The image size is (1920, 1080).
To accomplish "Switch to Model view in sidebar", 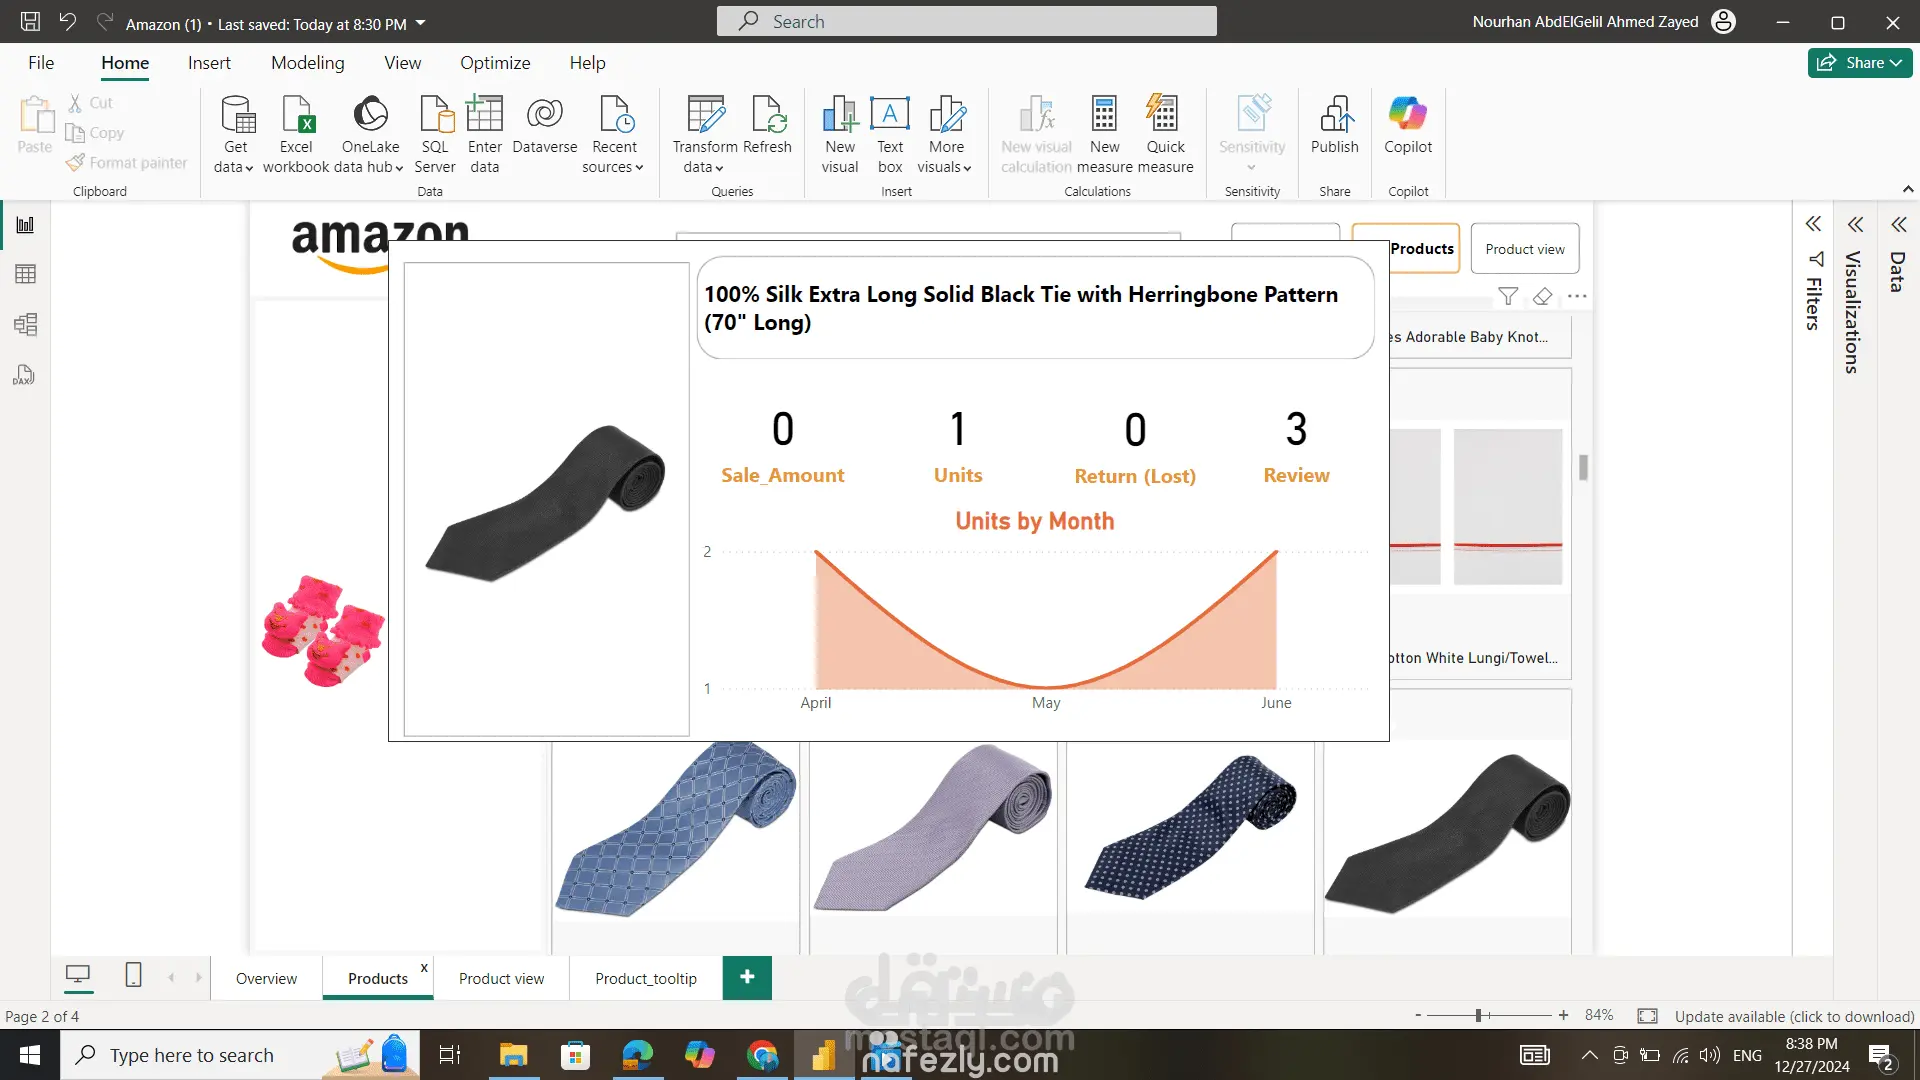I will [25, 325].
